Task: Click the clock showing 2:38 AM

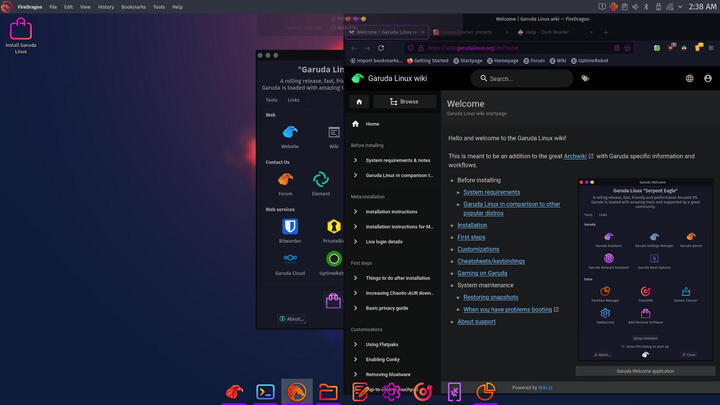Action: [x=702, y=6]
